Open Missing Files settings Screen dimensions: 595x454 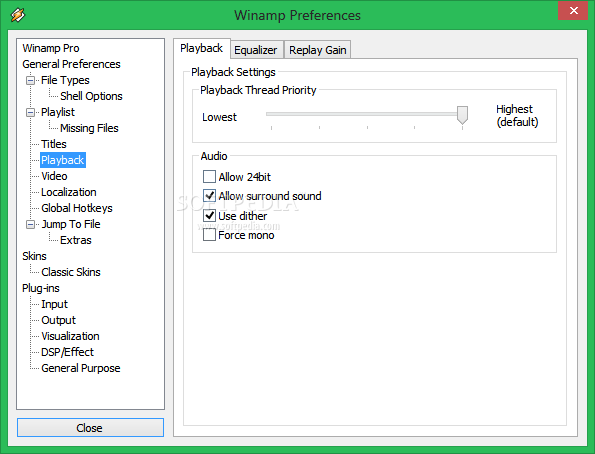click(x=89, y=128)
